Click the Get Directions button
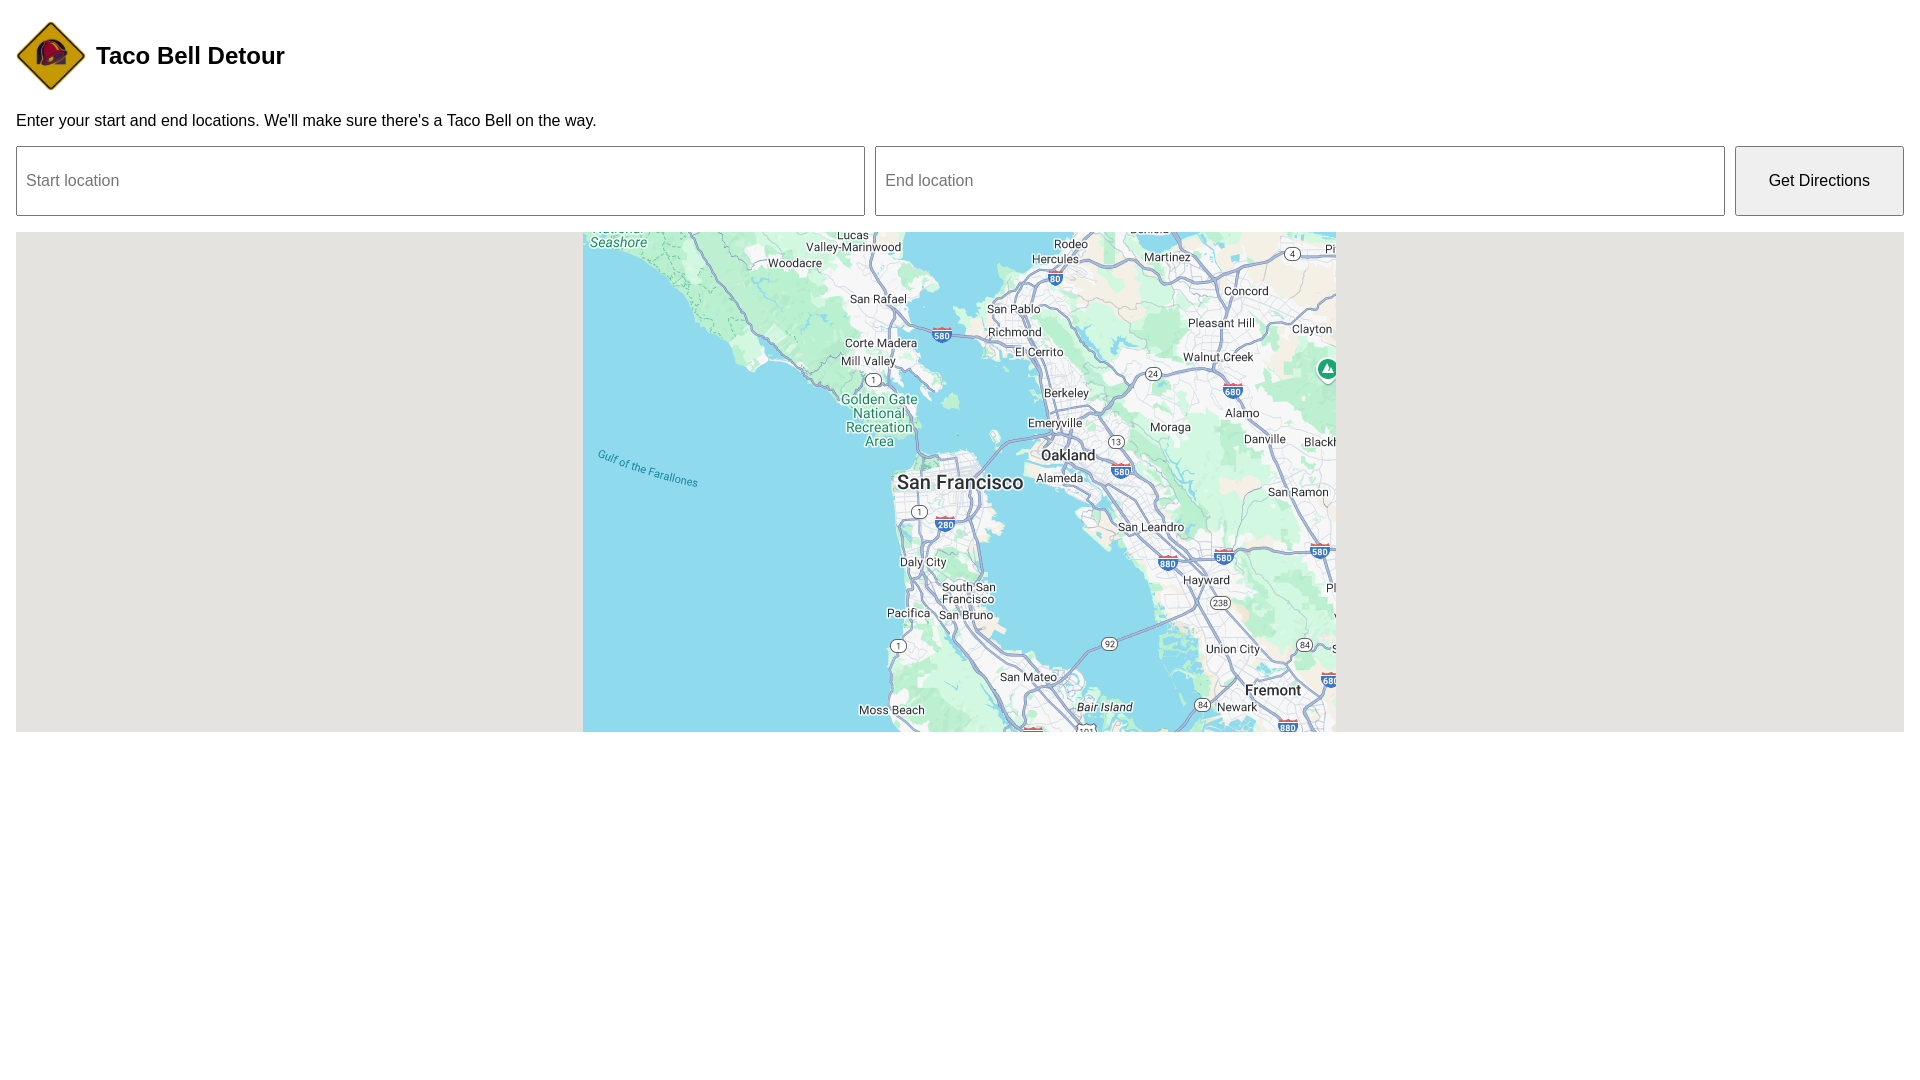Viewport: 1920px width, 1080px height. click(x=1819, y=181)
